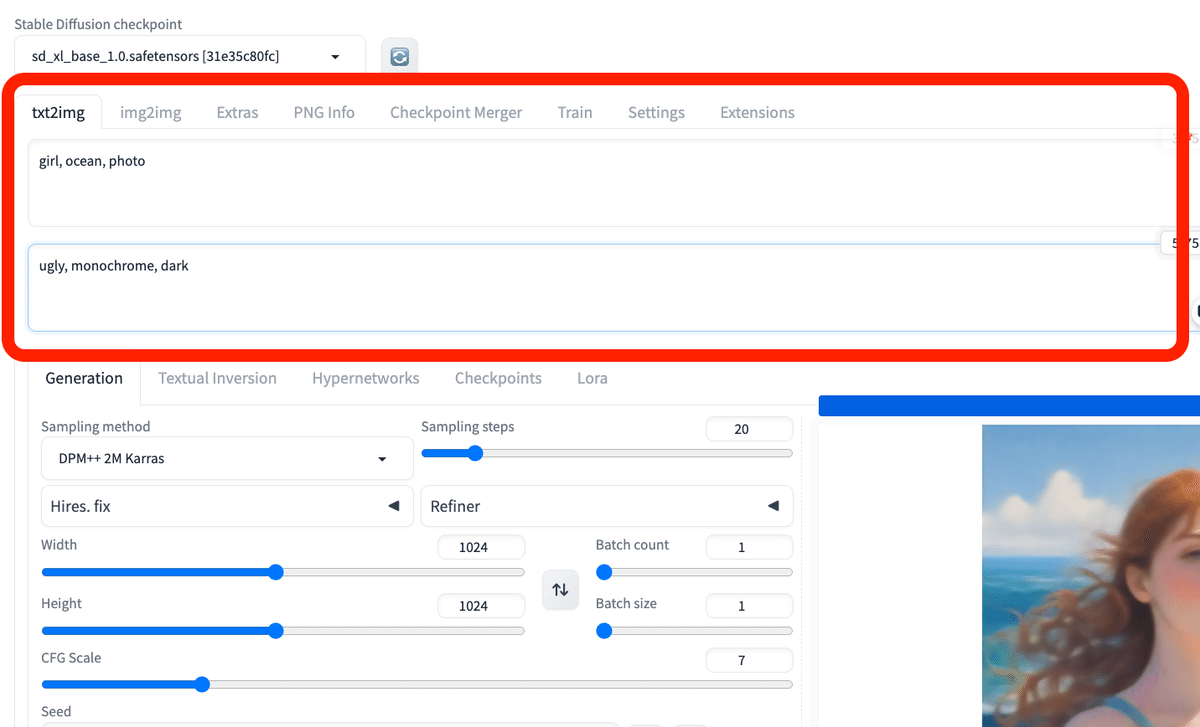Click the CFG Scale slider
Screen dimensions: 1200x727
[417, 684]
